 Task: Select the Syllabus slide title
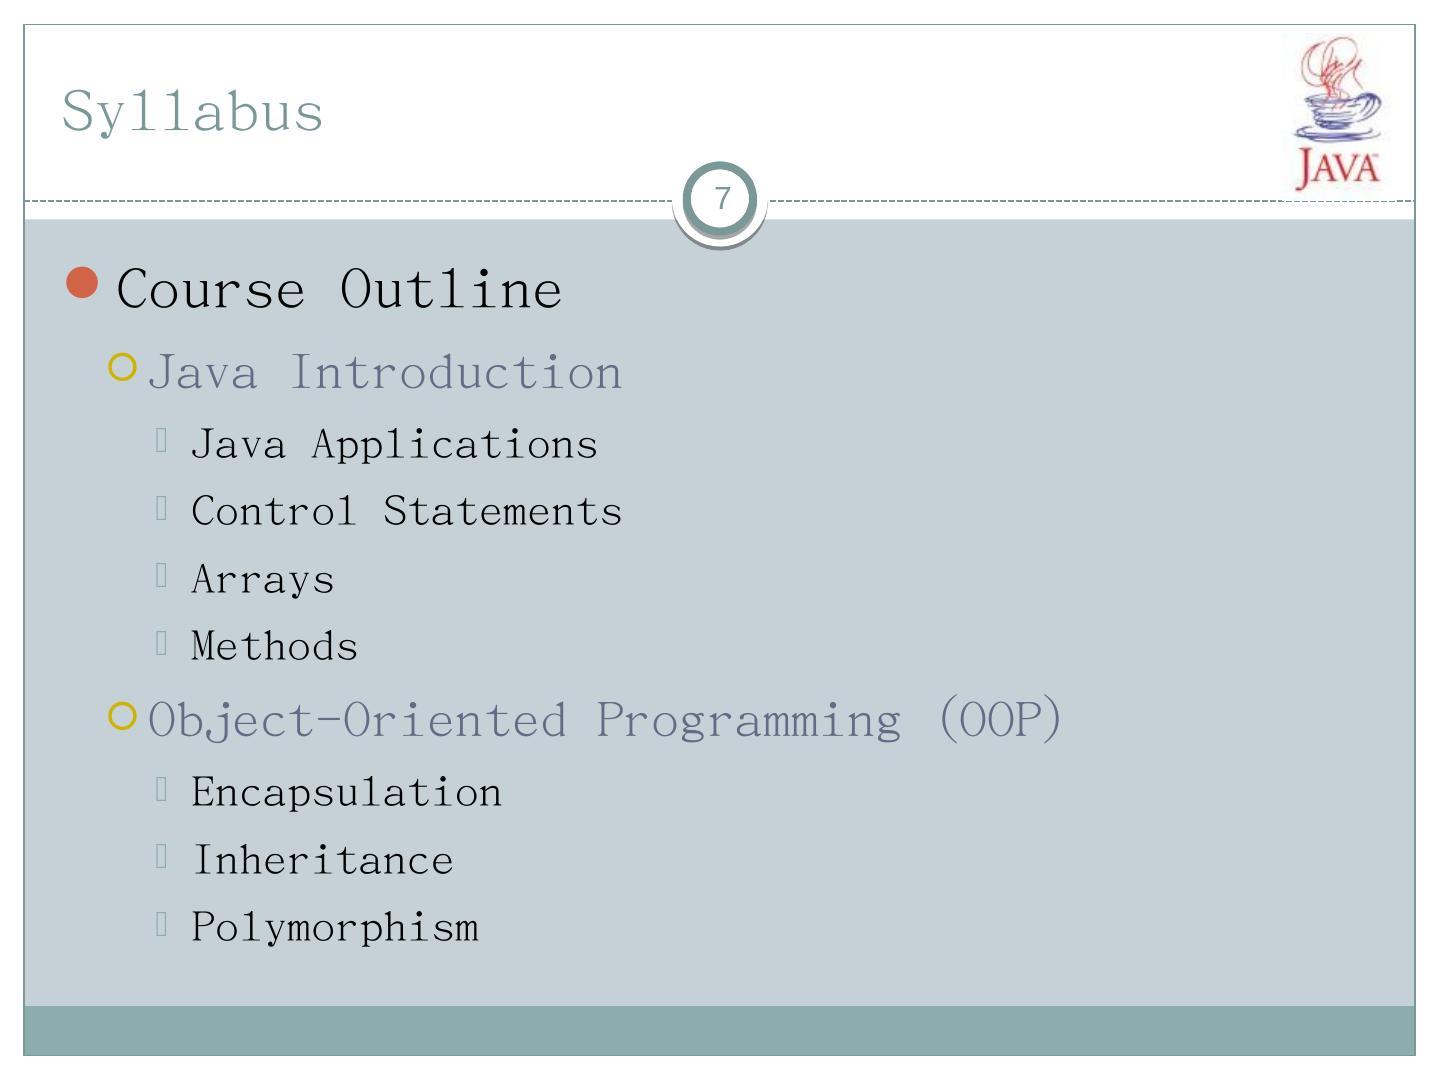tap(192, 111)
